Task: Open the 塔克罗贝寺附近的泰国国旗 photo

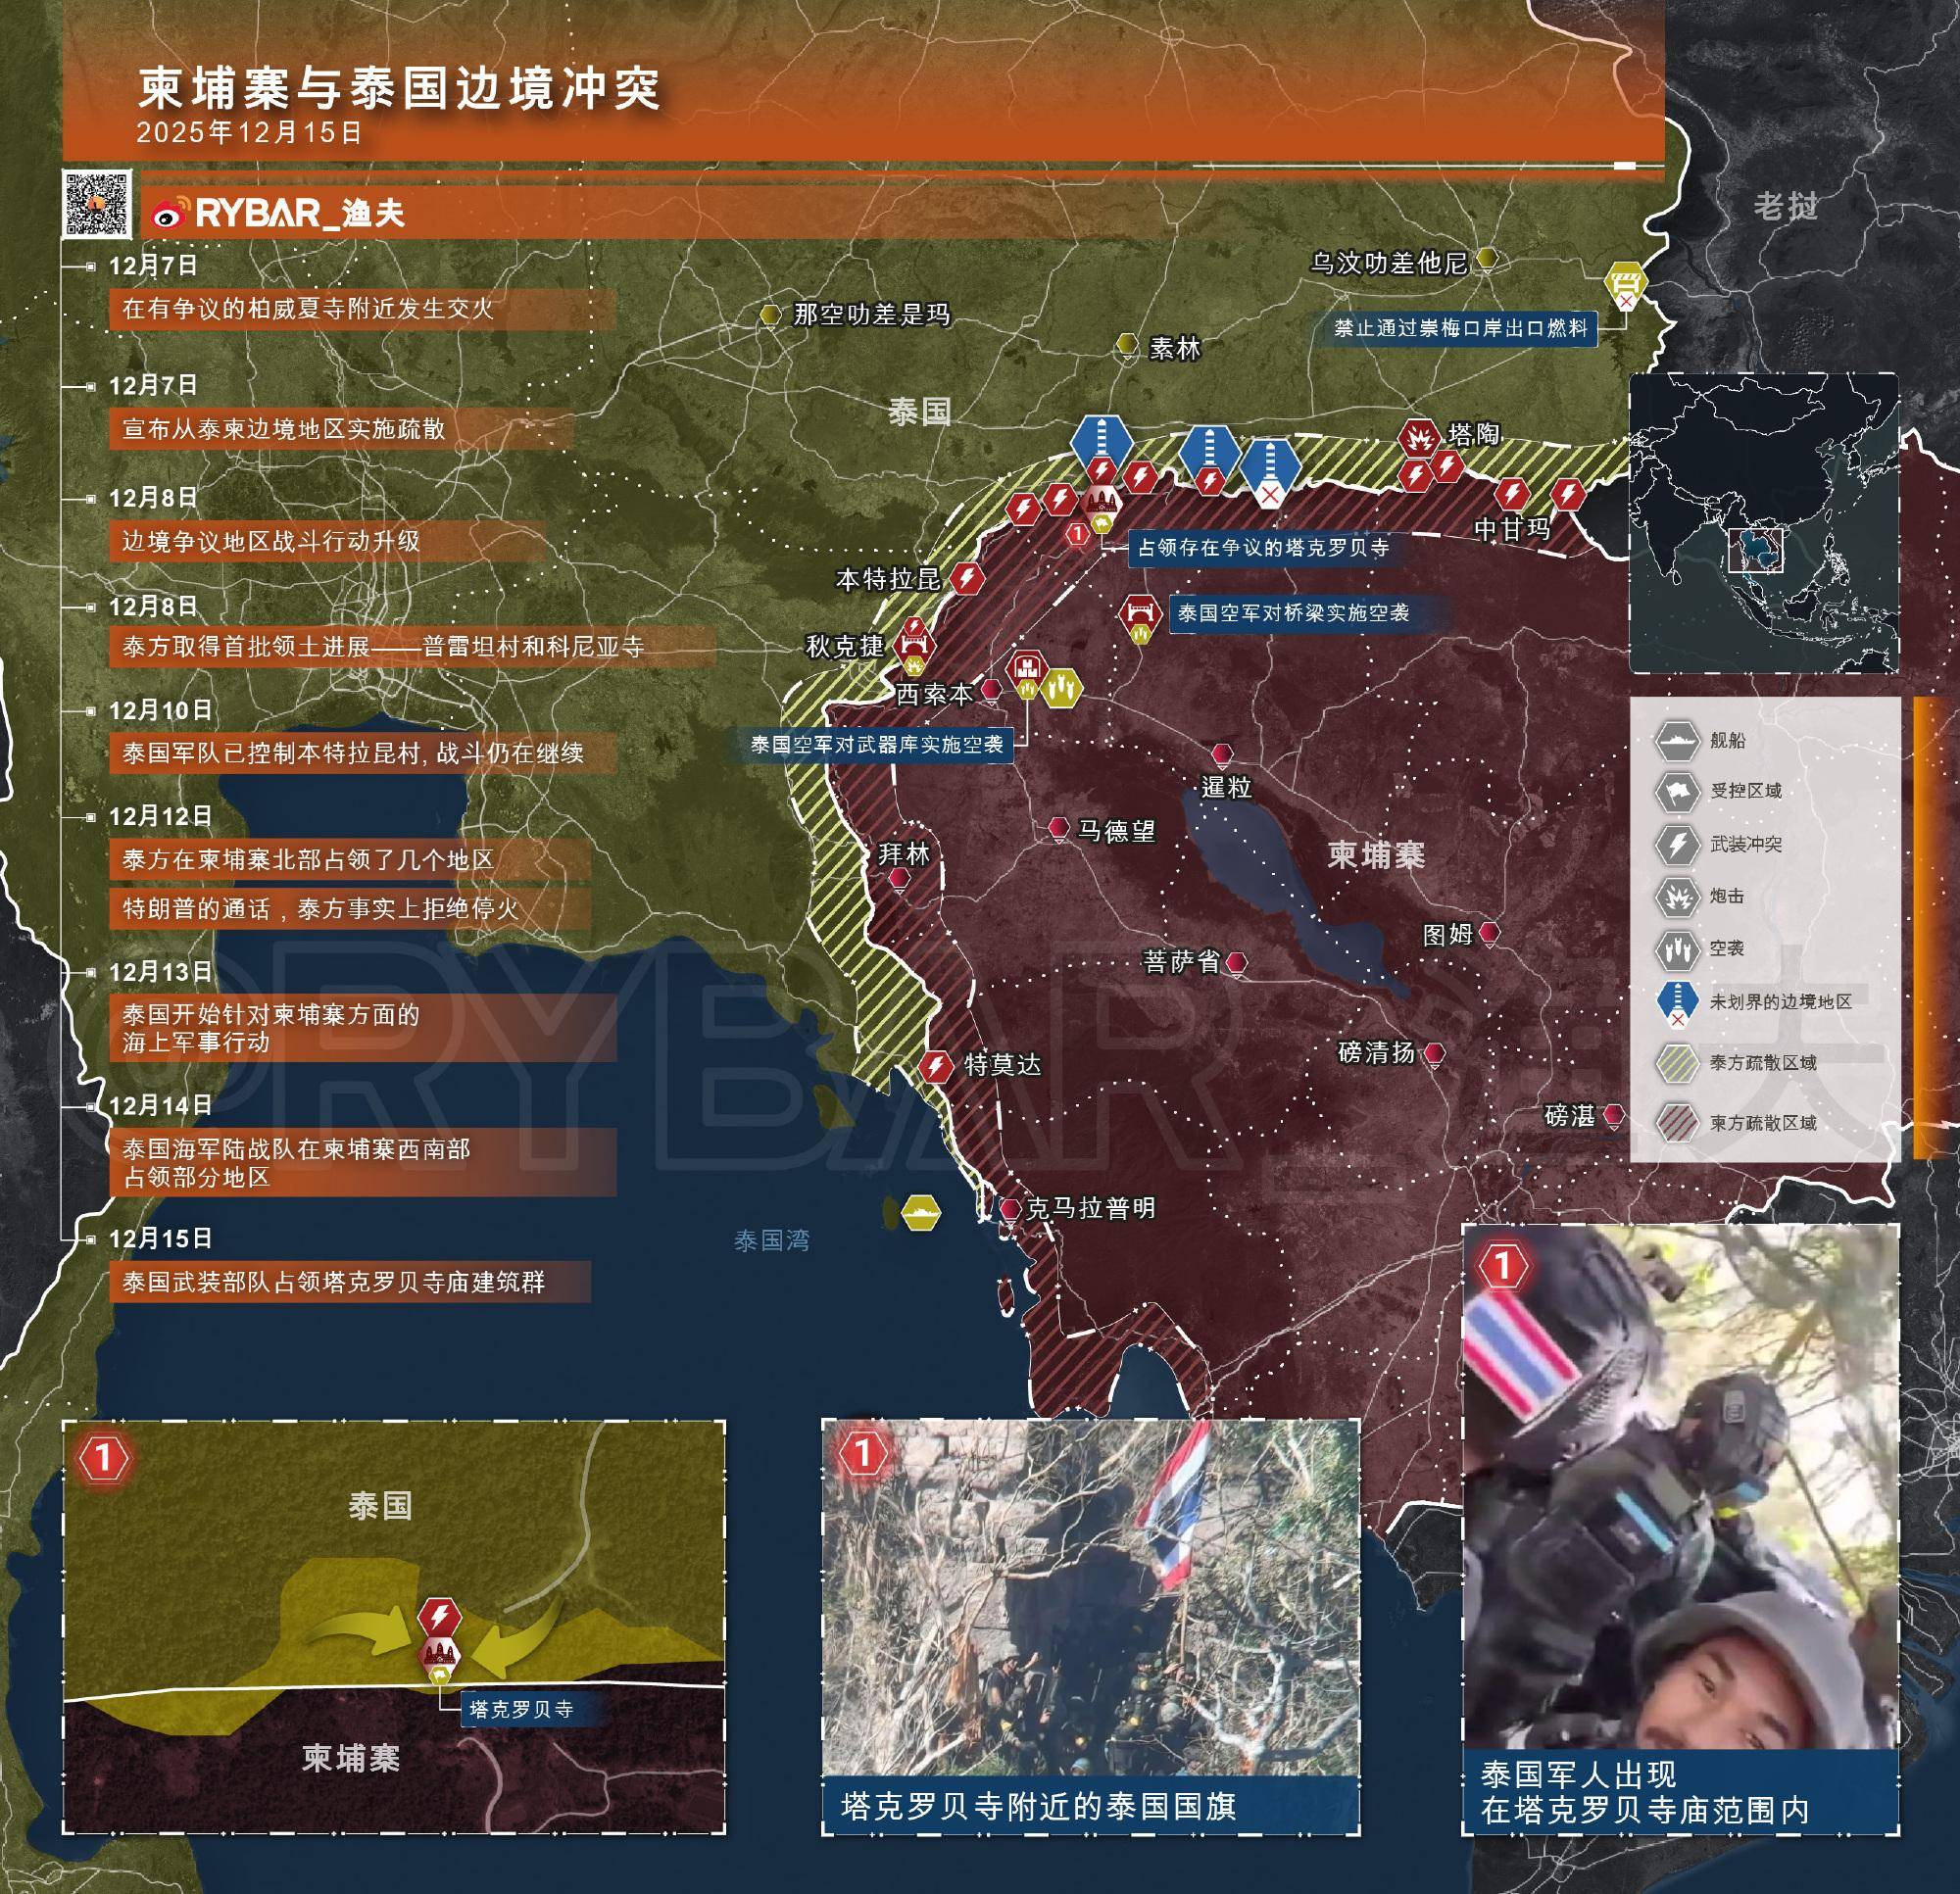Action: (1090, 1598)
